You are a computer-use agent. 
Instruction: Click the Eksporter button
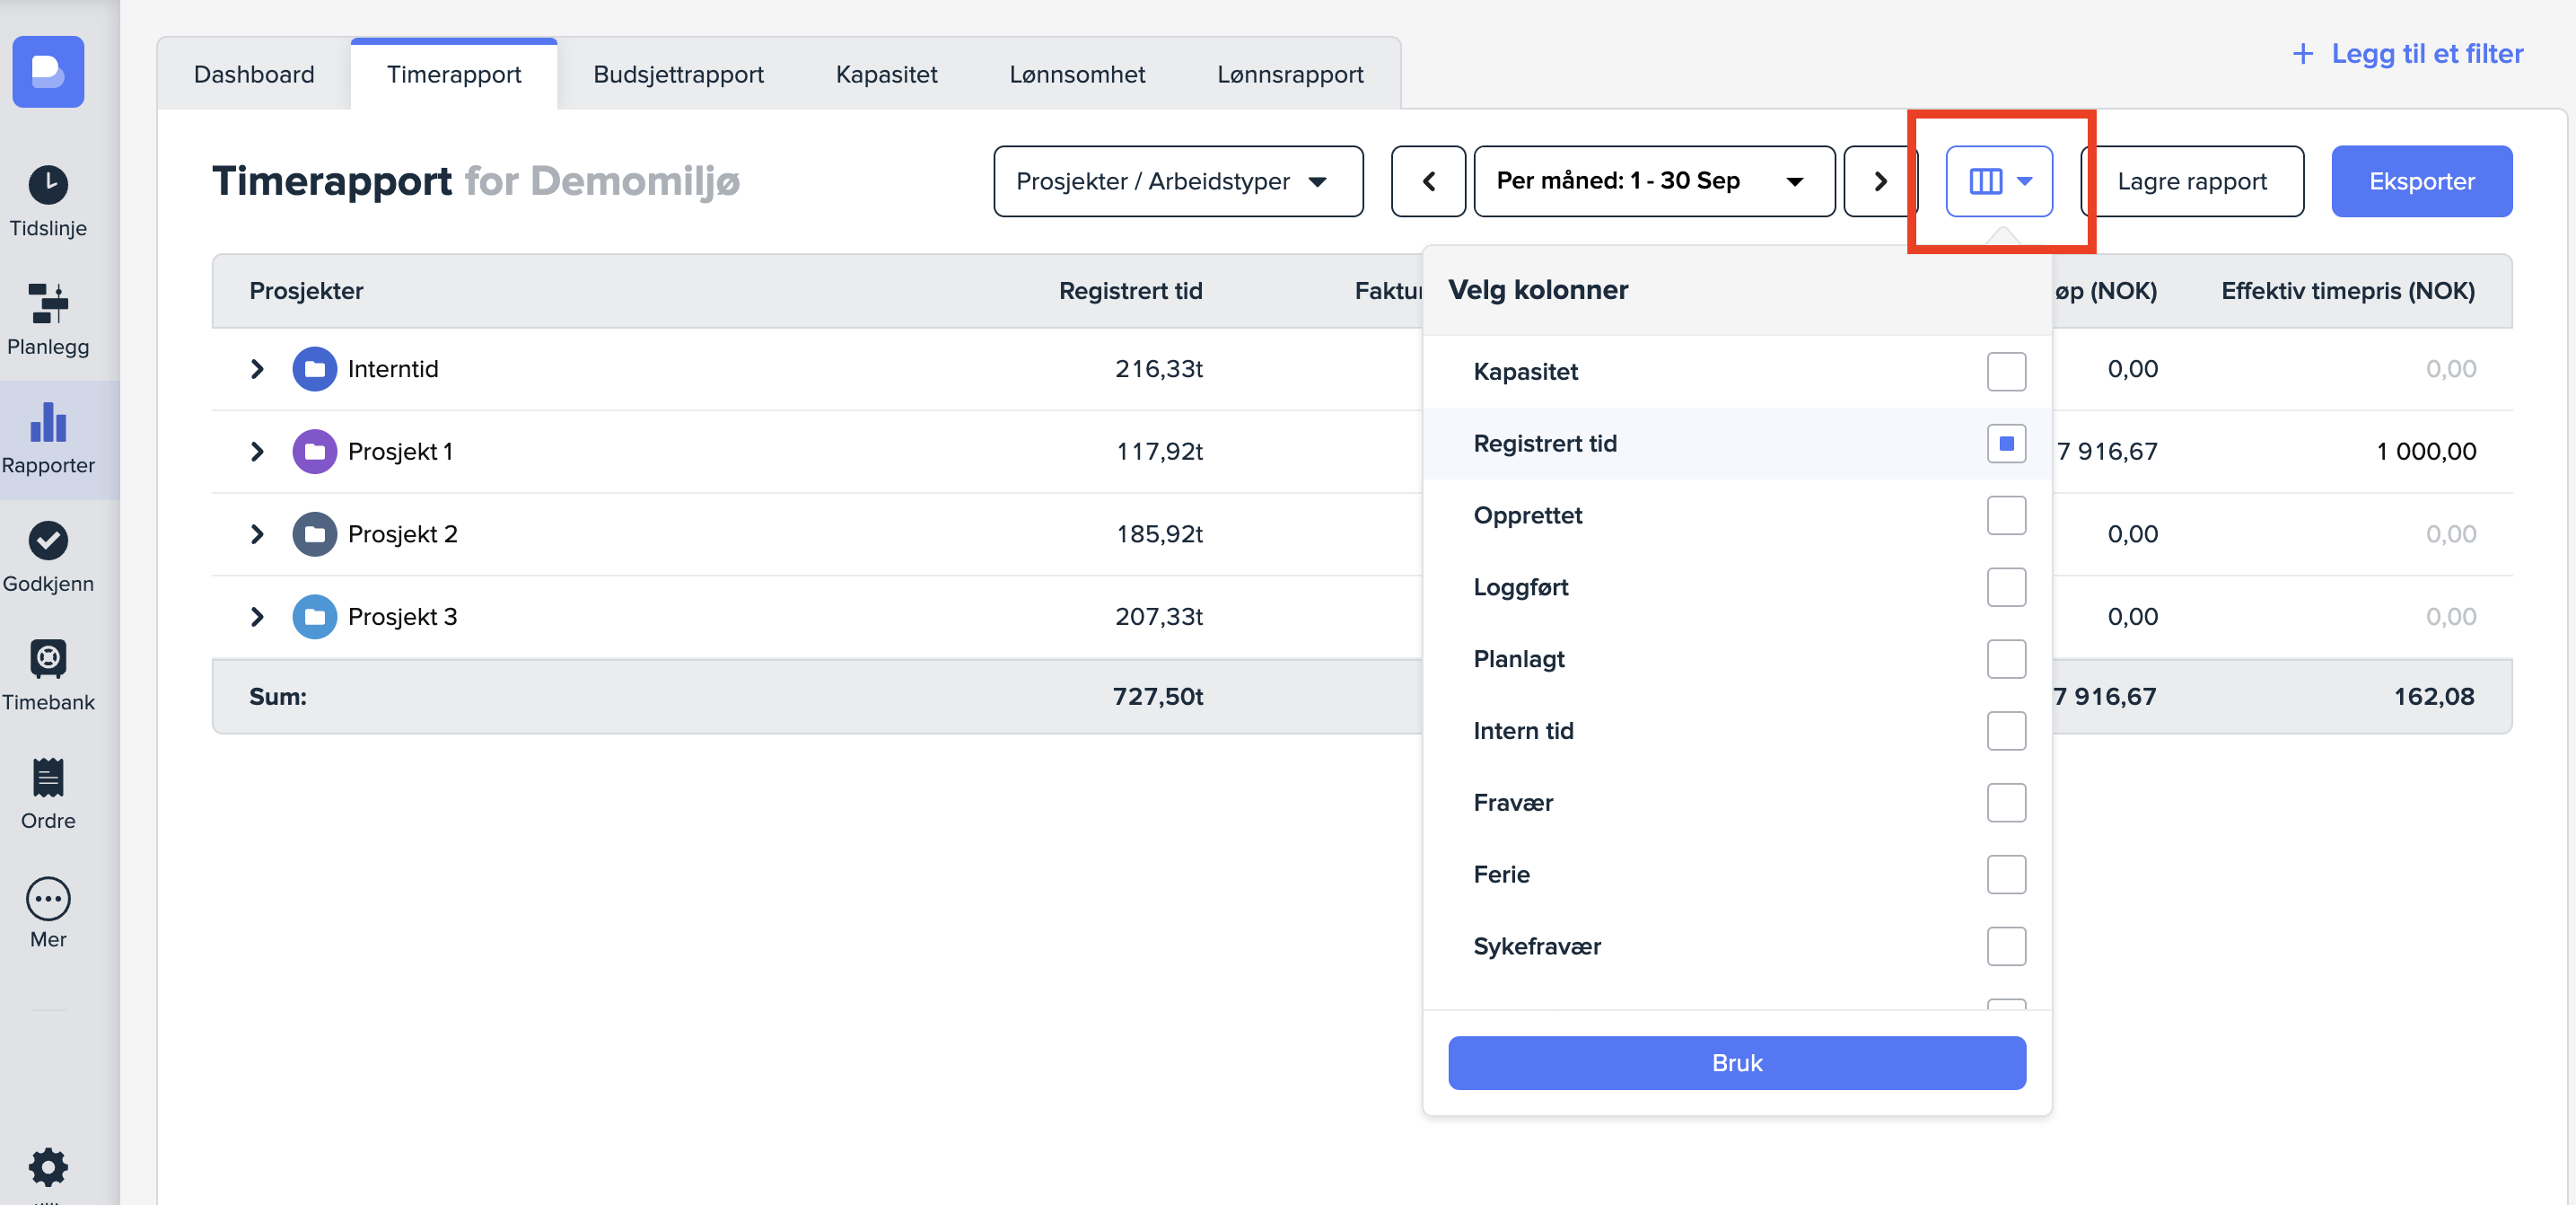pos(2420,181)
